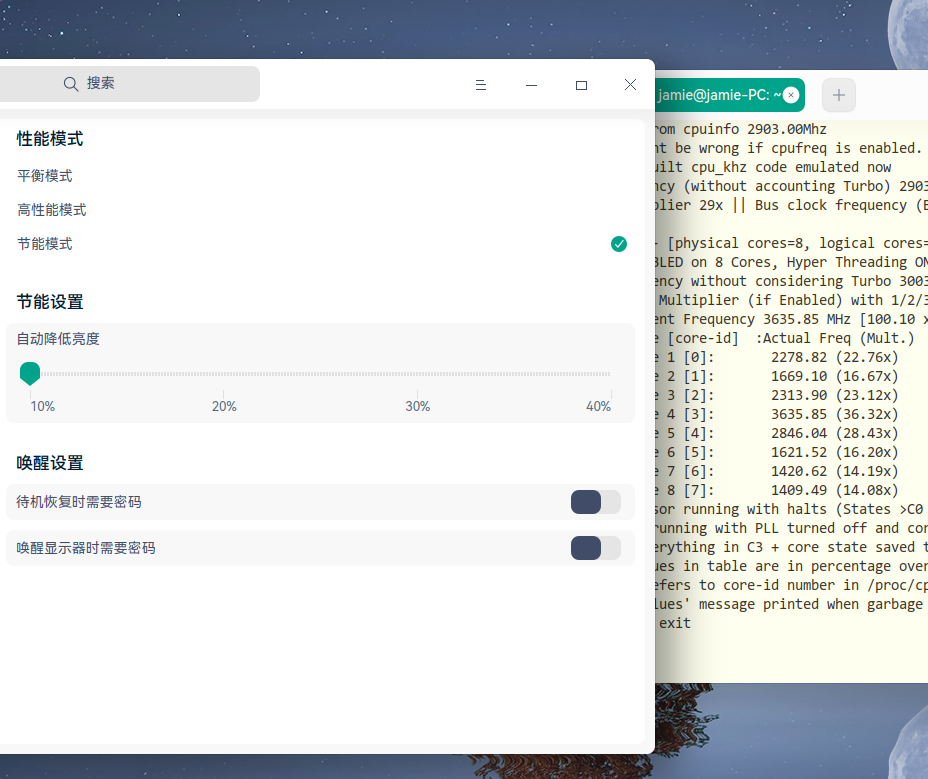Set brightness reduction slider to 40%
928x779 pixels.
pyautogui.click(x=610, y=374)
